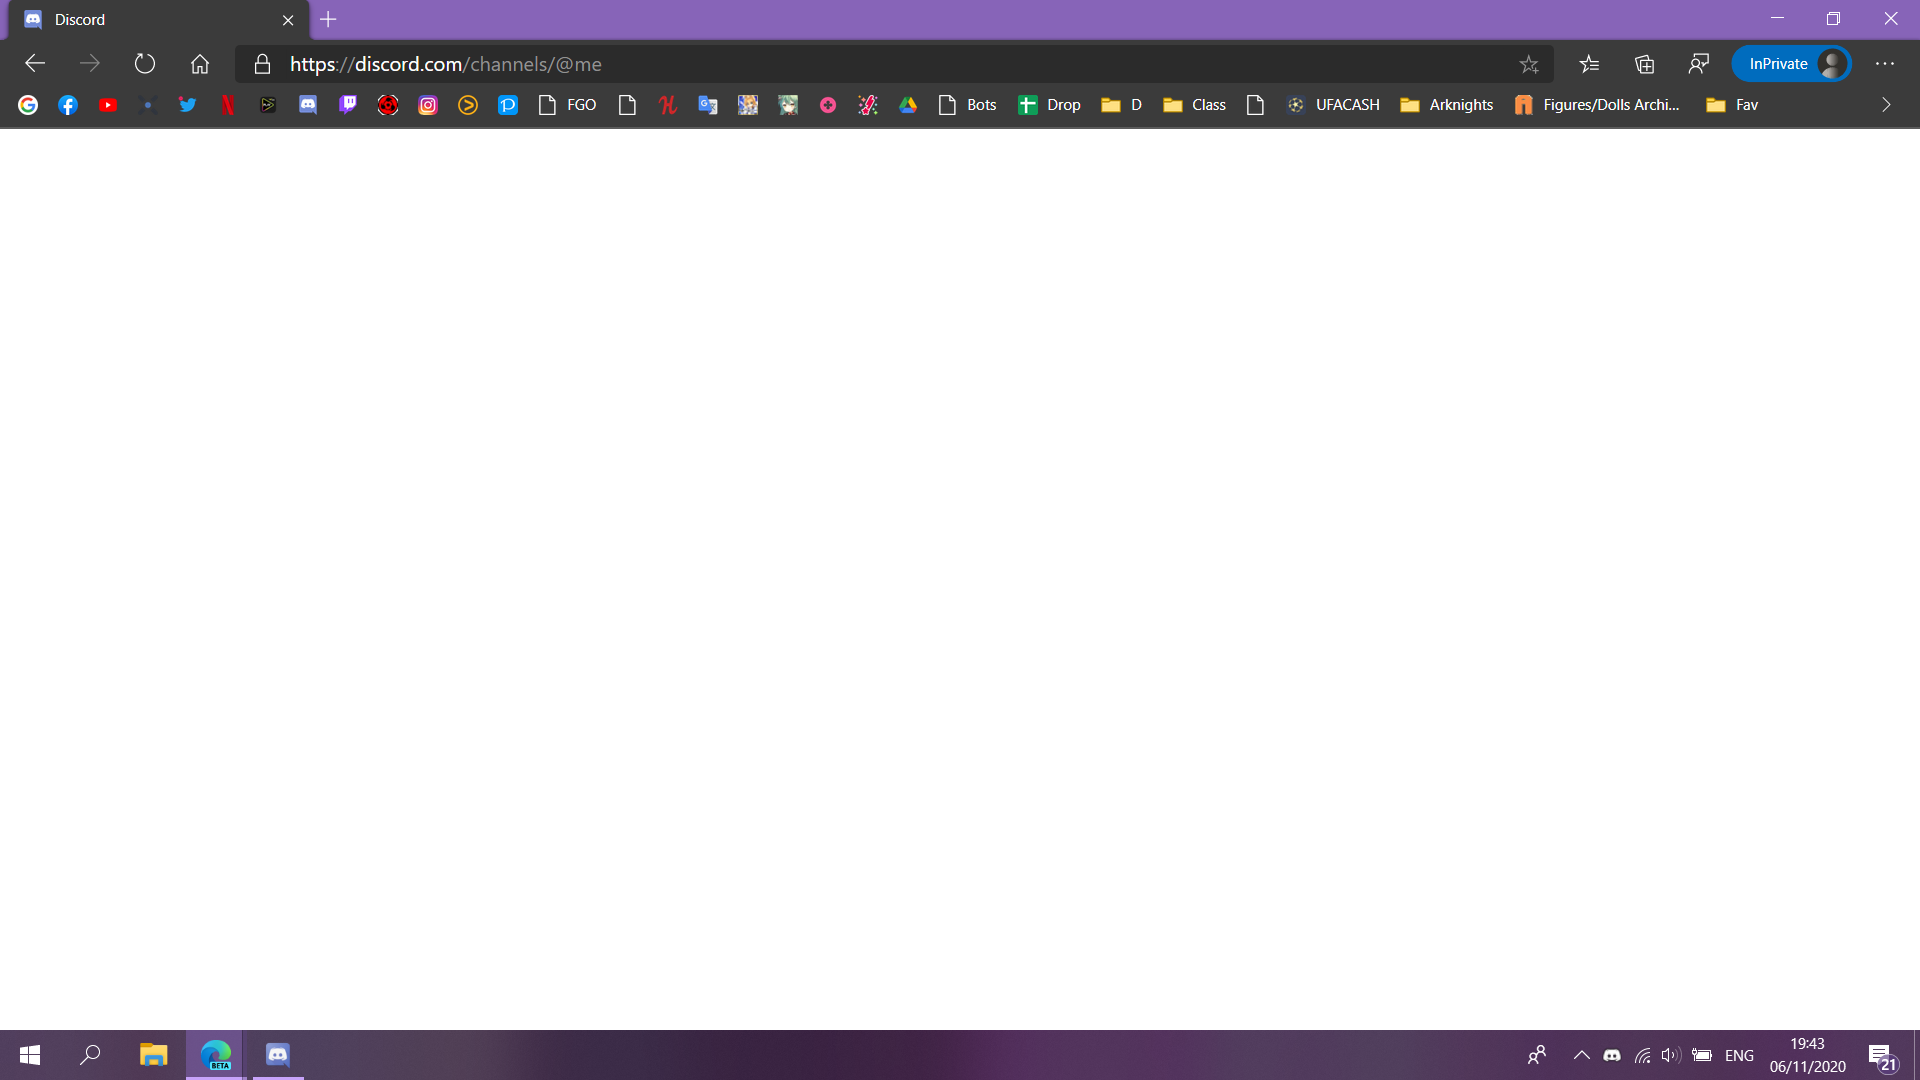The height and width of the screenshot is (1080, 1920).
Task: Open the Facebook bookmark
Action: [68, 105]
